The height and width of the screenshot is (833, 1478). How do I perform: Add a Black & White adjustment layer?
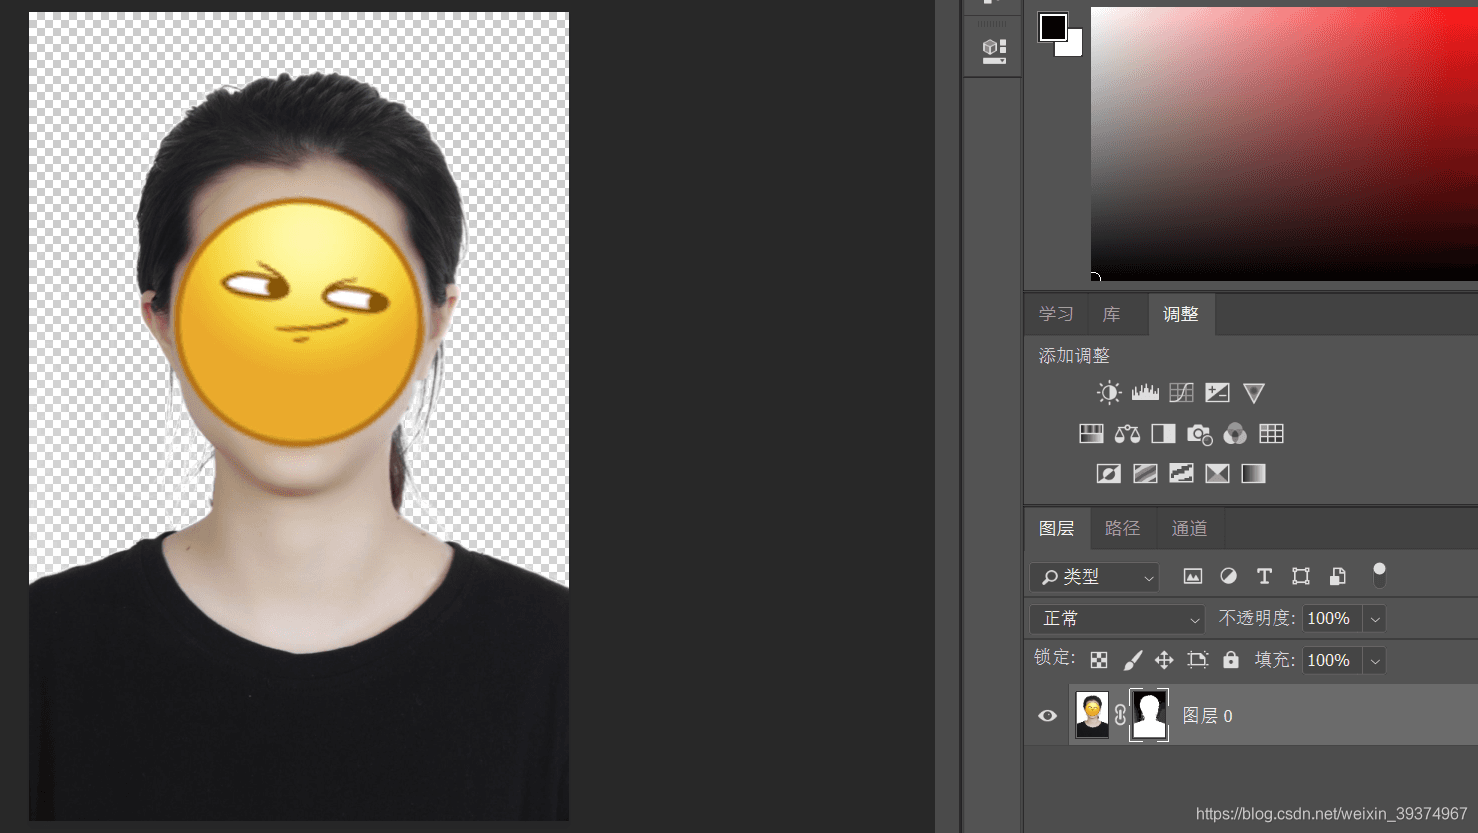coord(1163,434)
